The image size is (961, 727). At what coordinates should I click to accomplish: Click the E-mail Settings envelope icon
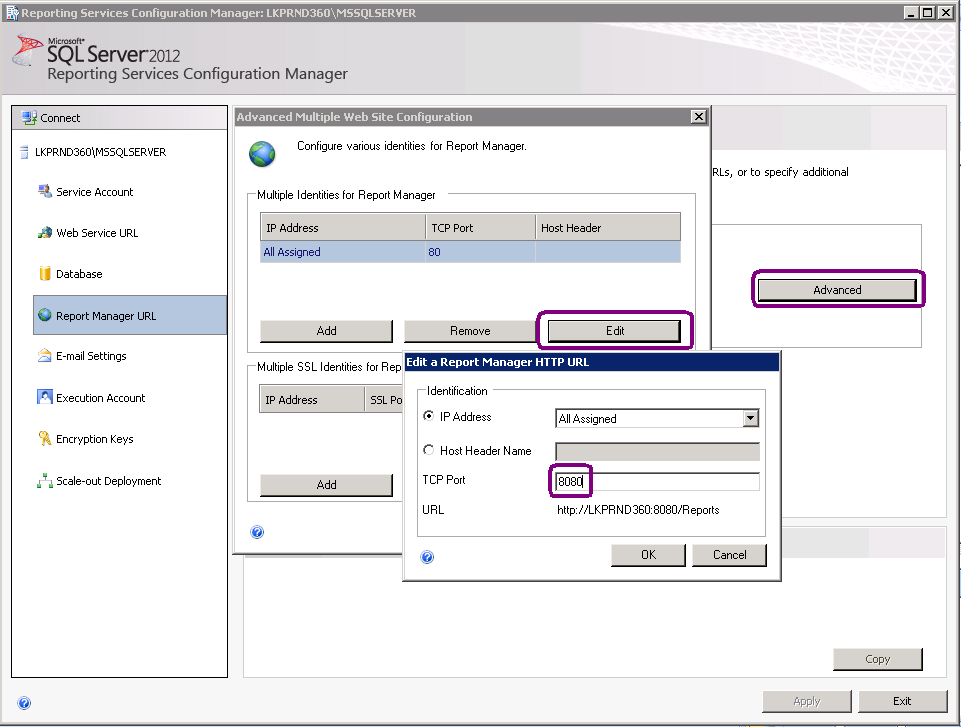click(45, 356)
